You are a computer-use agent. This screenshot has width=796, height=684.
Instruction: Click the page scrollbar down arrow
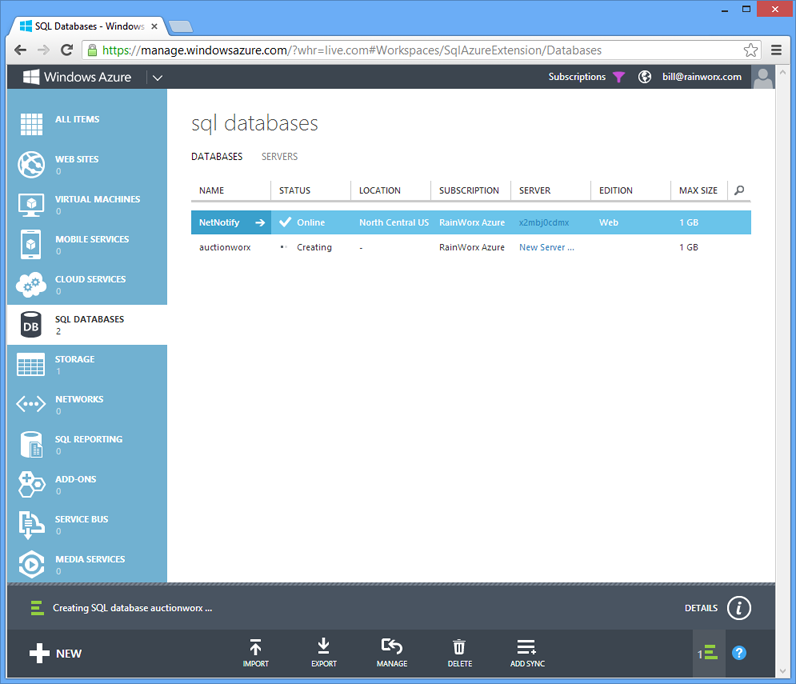[x=782, y=671]
